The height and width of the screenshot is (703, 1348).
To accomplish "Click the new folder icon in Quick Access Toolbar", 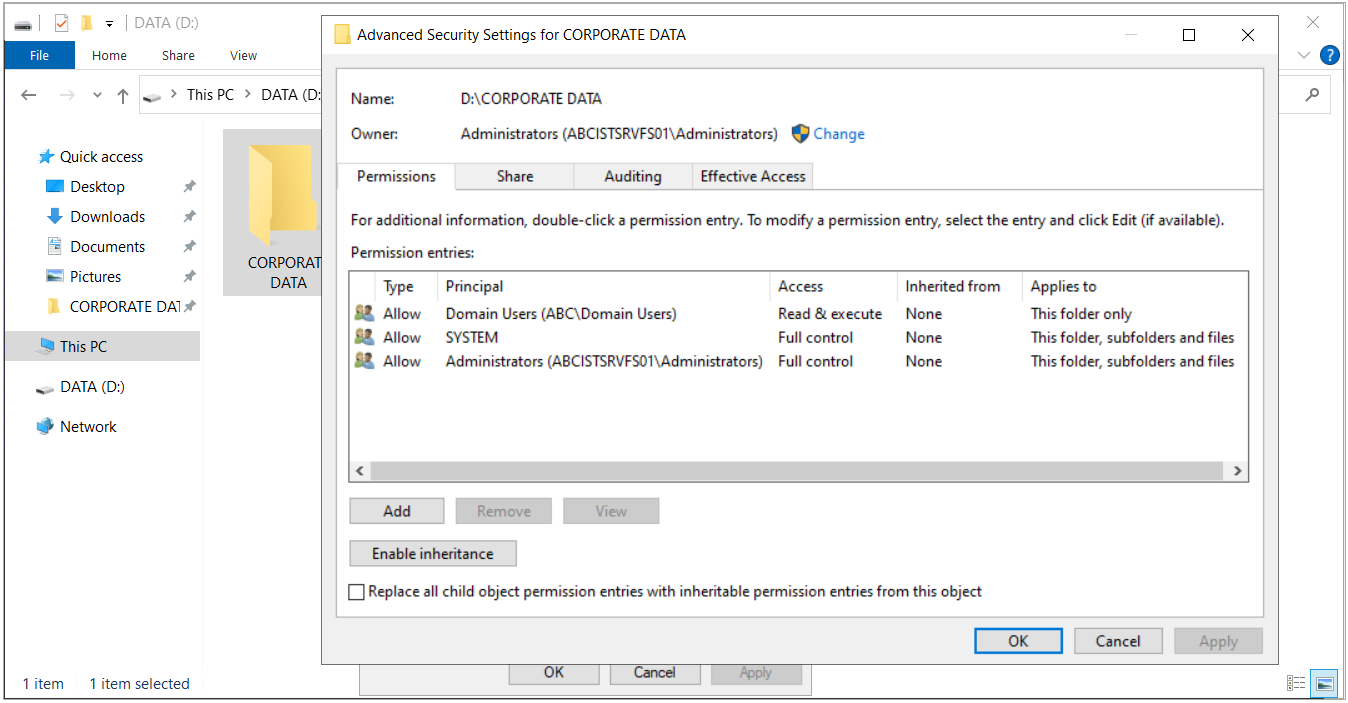I will (87, 22).
